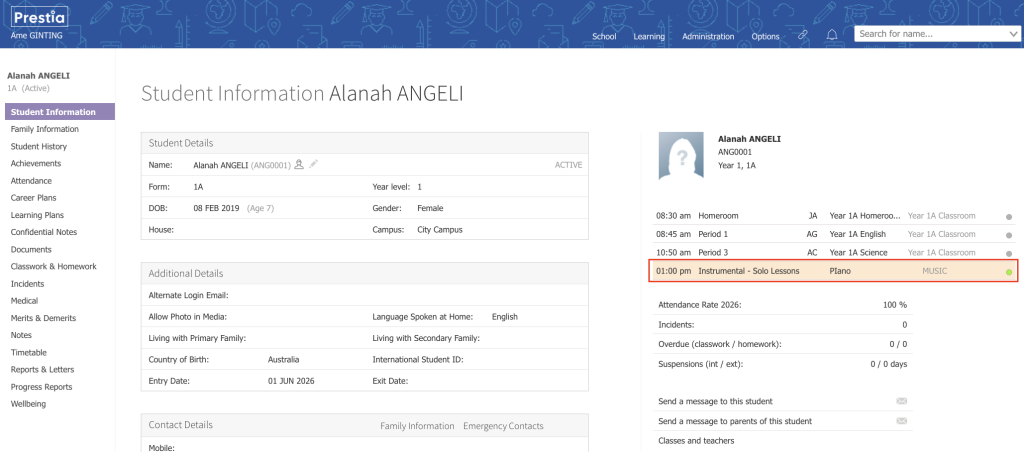Click the person icon next to student name
Screen dimensions: 1024x452
299,165
